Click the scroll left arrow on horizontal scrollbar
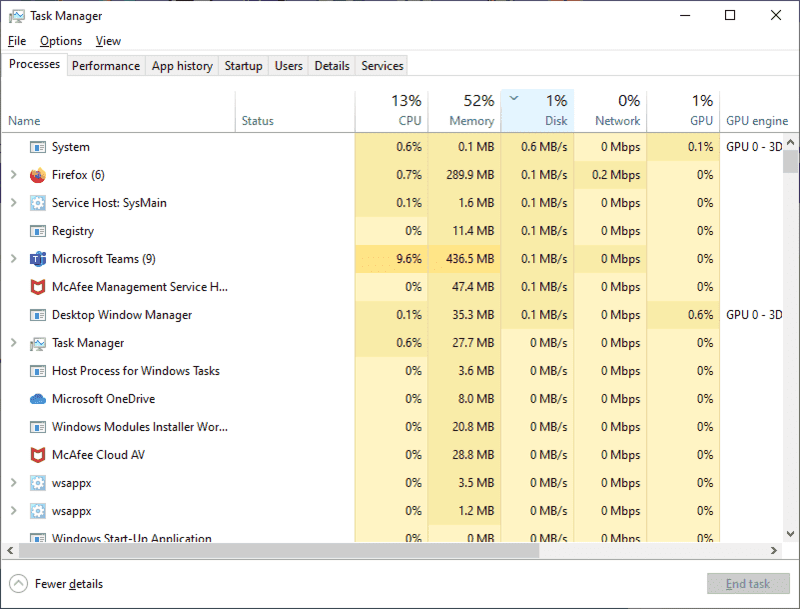This screenshot has height=609, width=800. point(10,550)
